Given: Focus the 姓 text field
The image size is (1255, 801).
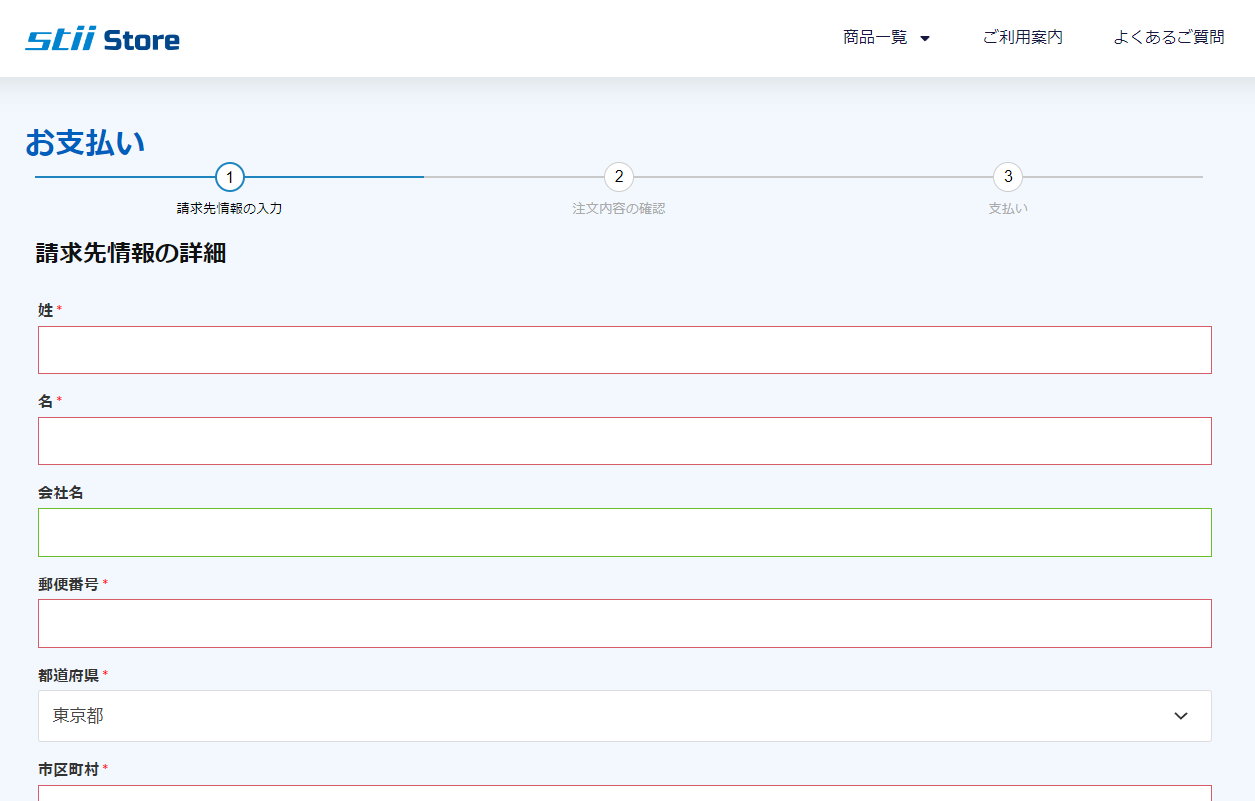Looking at the screenshot, I should pos(625,350).
